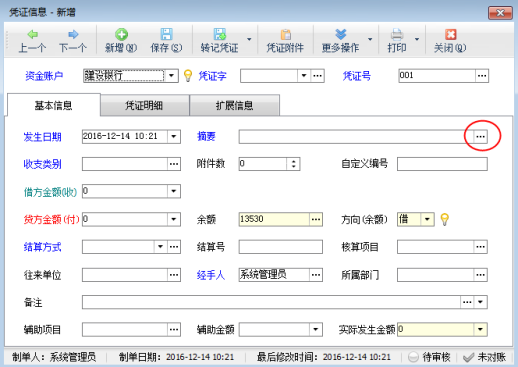518x367 pixels.
Task: Click the 转记凭证 toolbar icon
Action: (x=220, y=34)
